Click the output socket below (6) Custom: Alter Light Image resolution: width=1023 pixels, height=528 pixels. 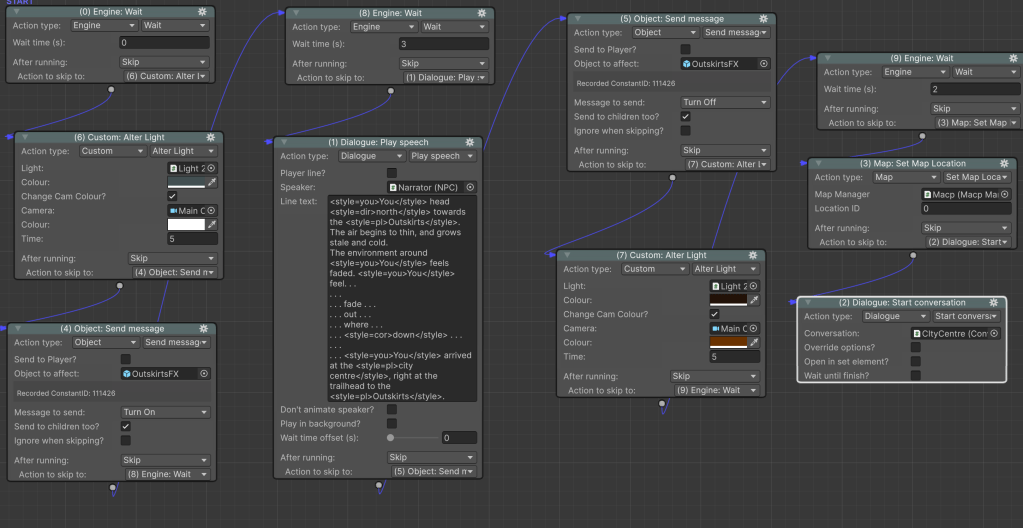[120, 285]
